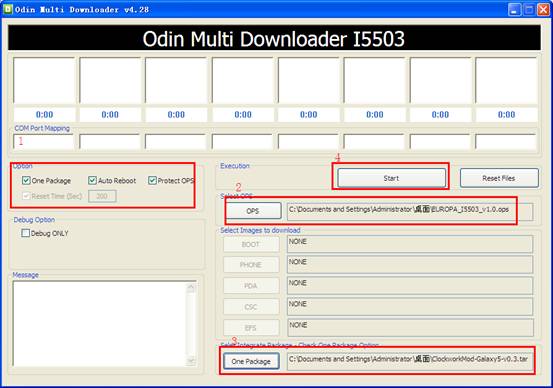Click the Reset Files button
Viewport: 553px width, 388px height.
tap(499, 178)
